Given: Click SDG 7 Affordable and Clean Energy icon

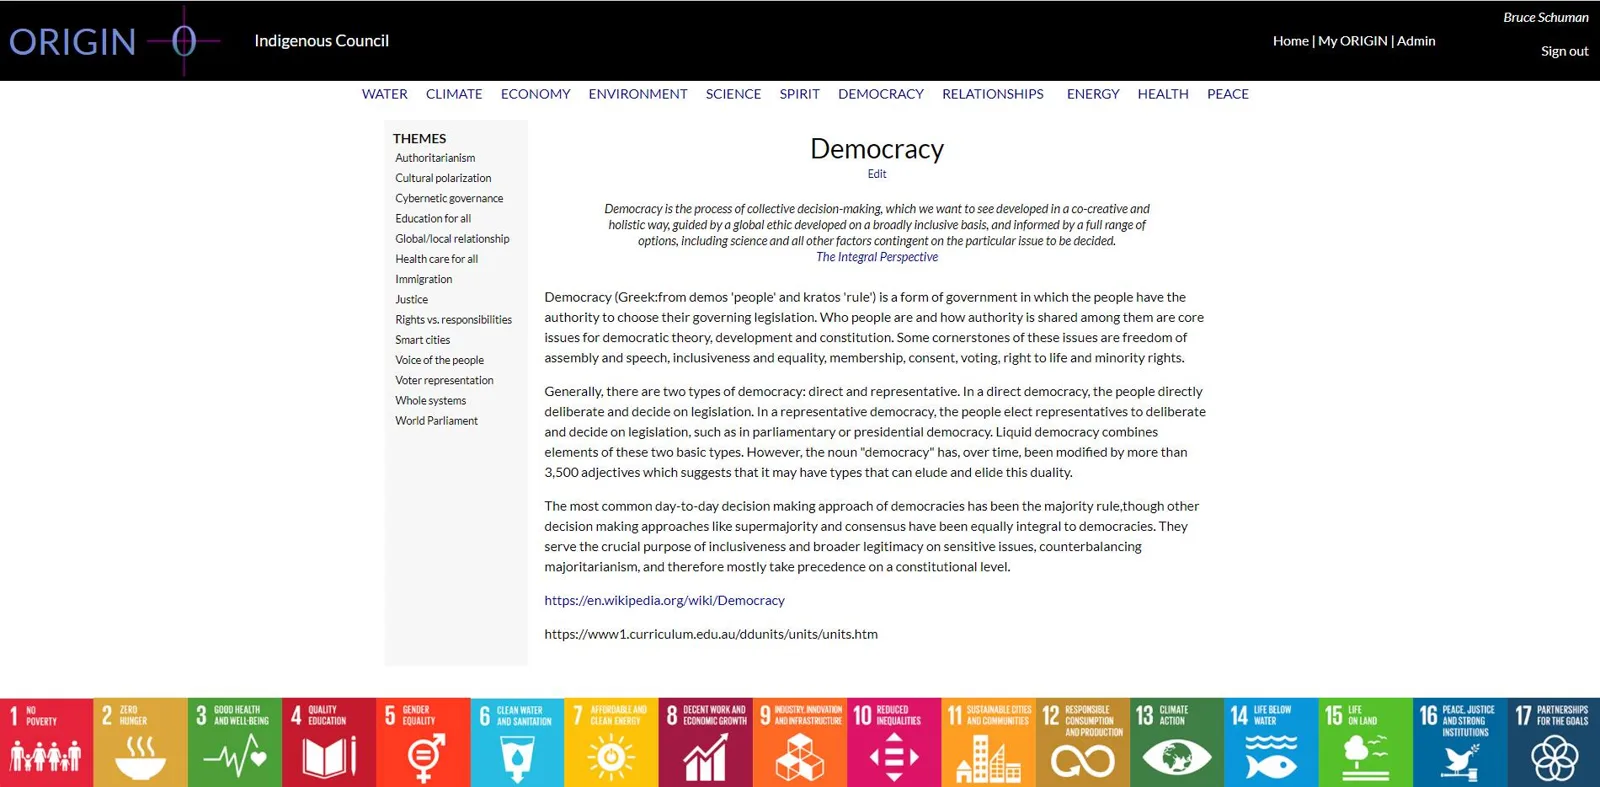Looking at the screenshot, I should (611, 742).
